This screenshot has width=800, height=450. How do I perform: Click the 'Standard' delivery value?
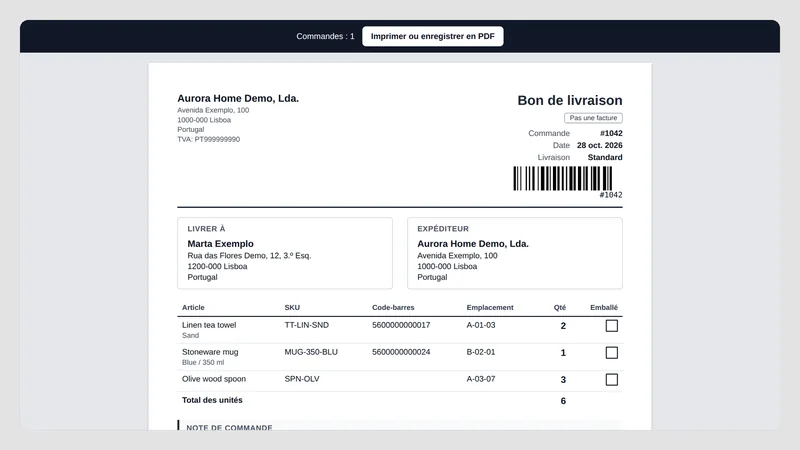coord(605,158)
